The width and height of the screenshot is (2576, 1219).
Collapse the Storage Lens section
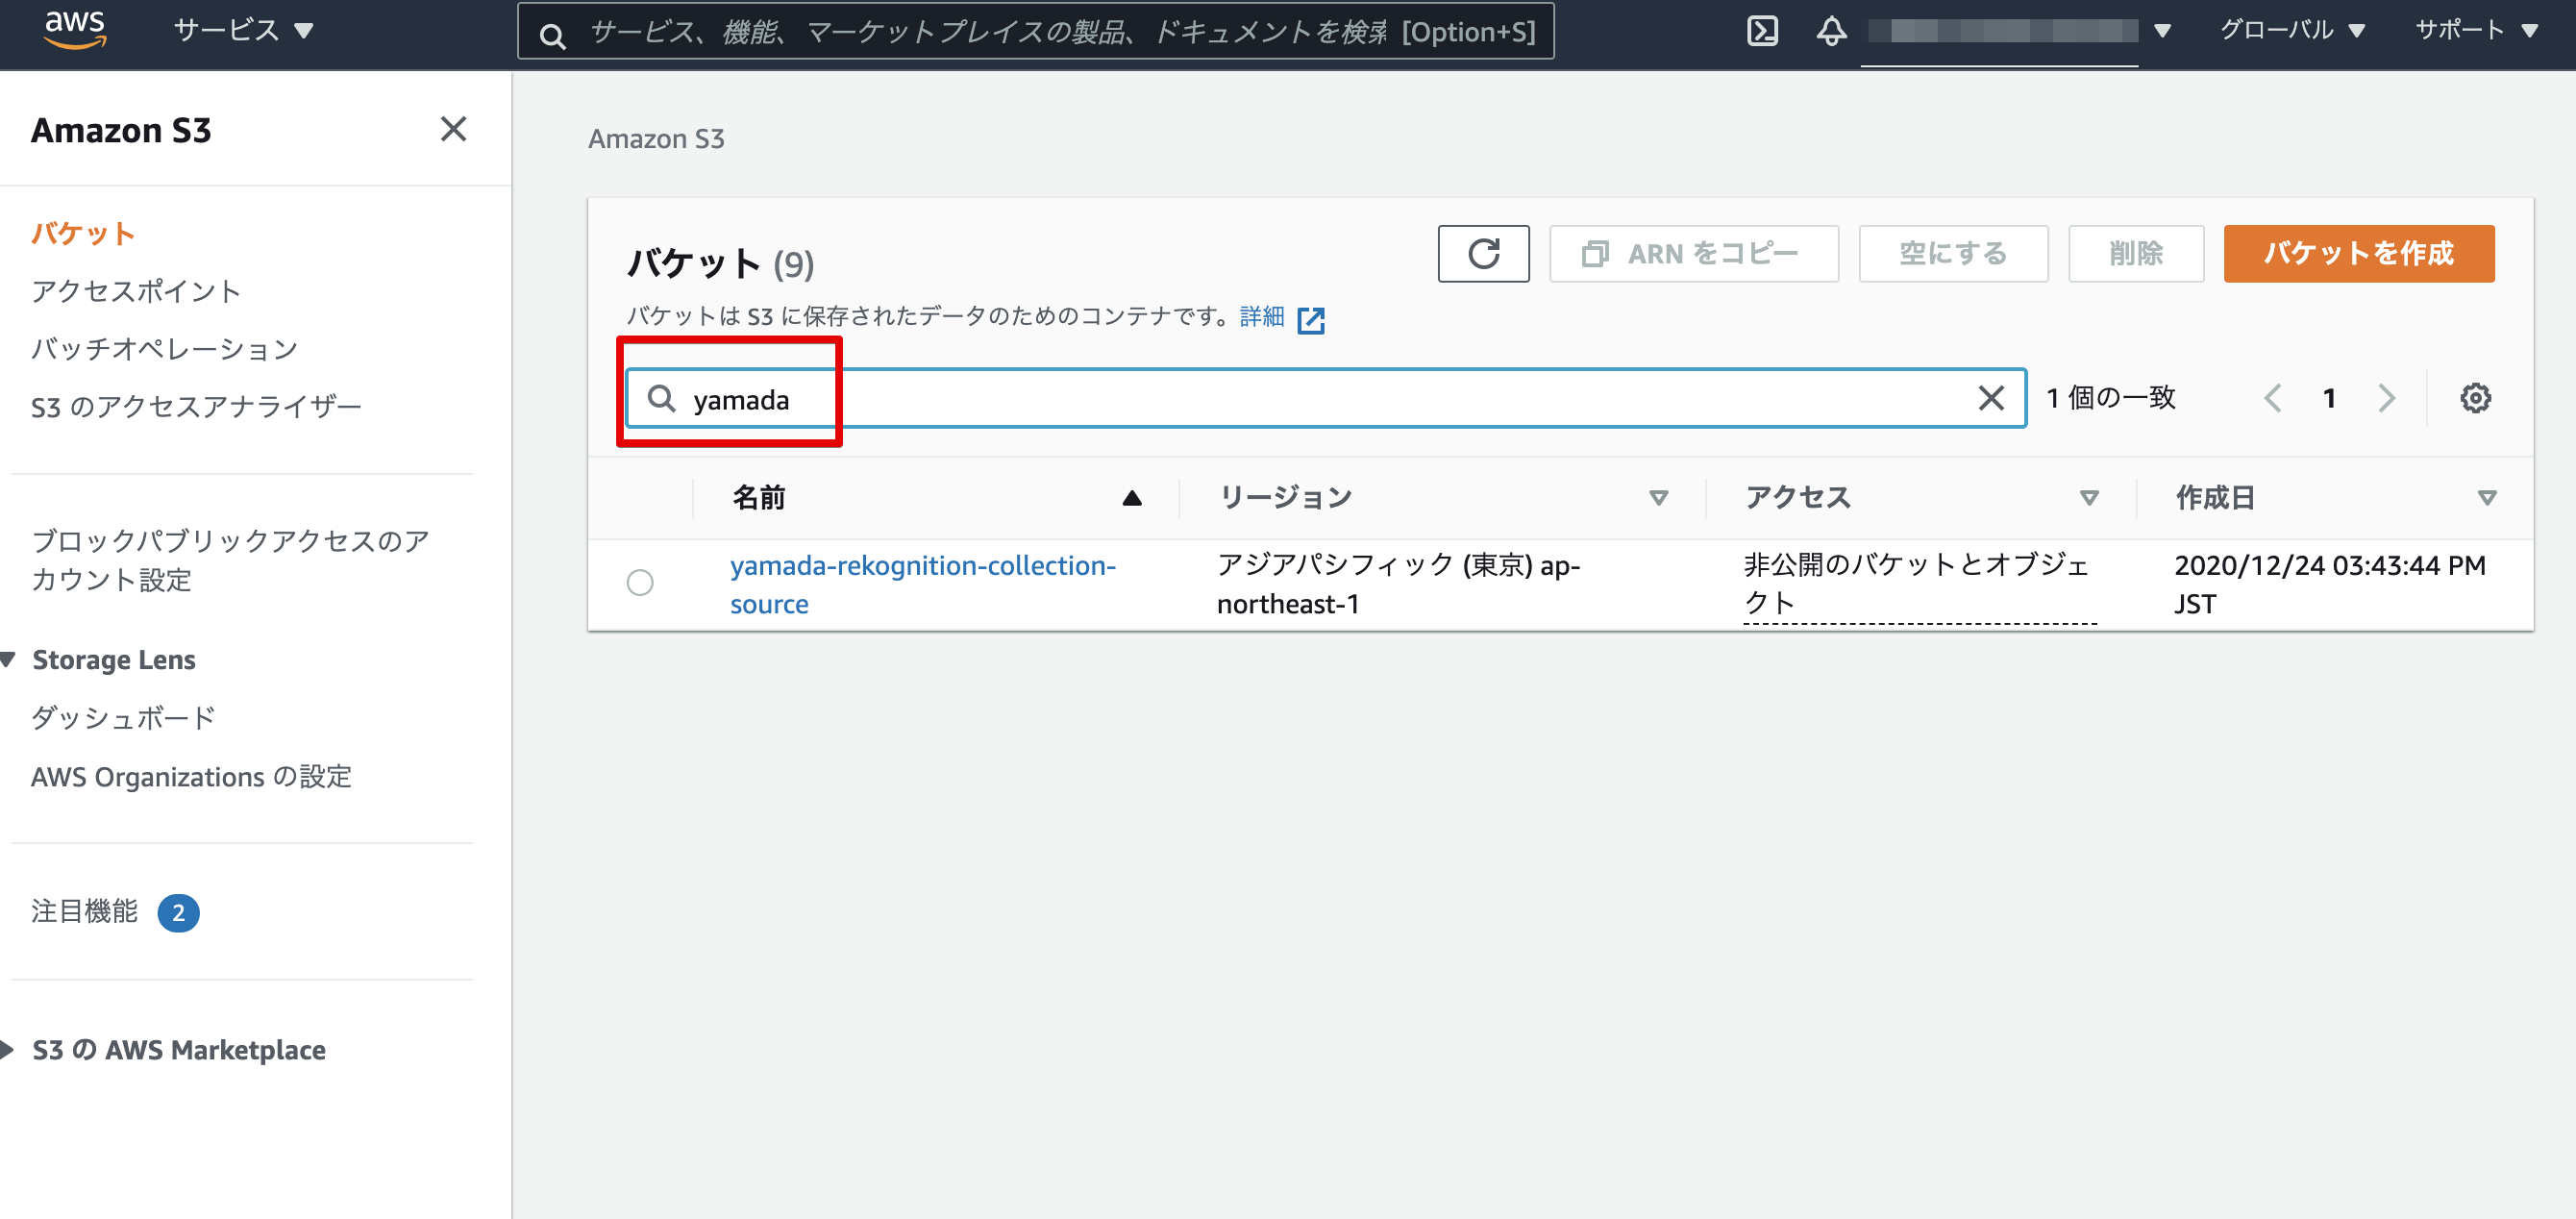[9, 659]
